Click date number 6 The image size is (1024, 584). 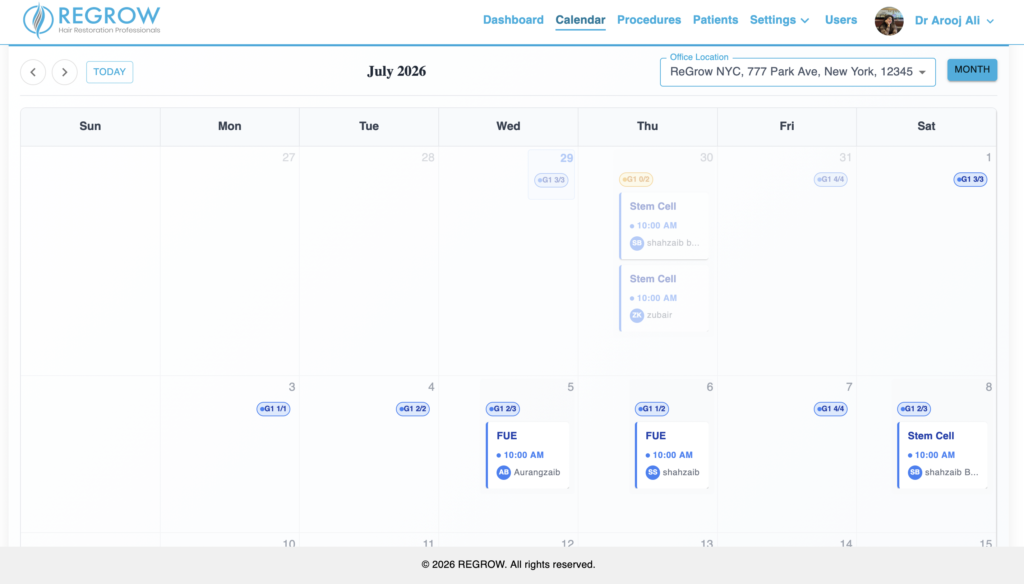pyautogui.click(x=709, y=387)
